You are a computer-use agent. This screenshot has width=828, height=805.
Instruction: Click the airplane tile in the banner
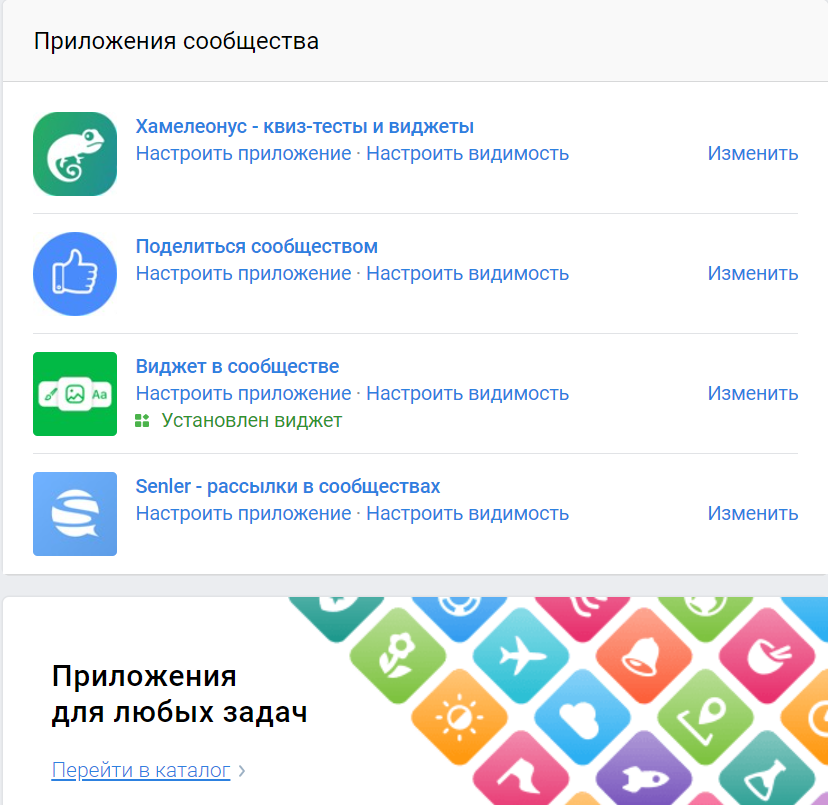point(521,656)
